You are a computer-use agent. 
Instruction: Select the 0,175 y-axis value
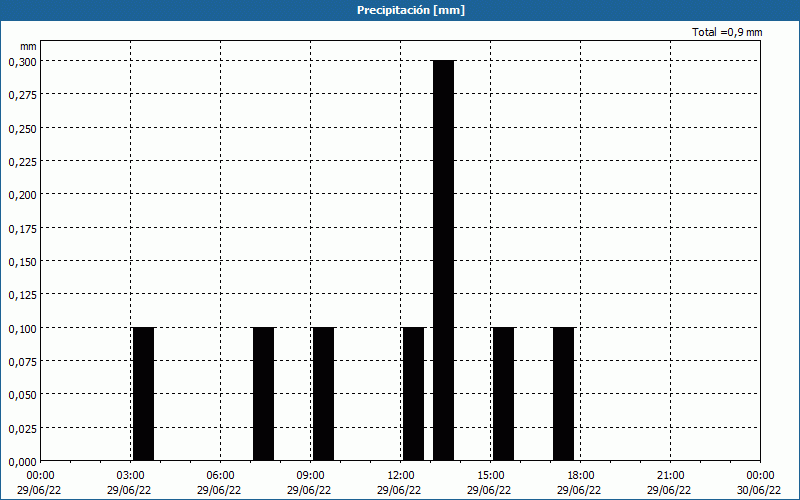[x=22, y=229]
